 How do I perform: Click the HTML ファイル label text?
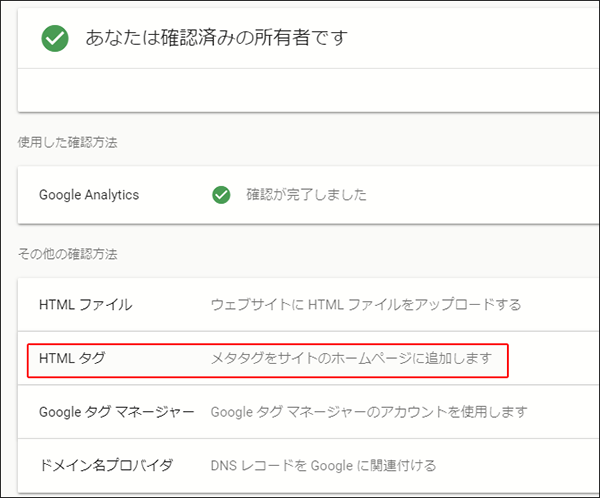[x=86, y=305]
